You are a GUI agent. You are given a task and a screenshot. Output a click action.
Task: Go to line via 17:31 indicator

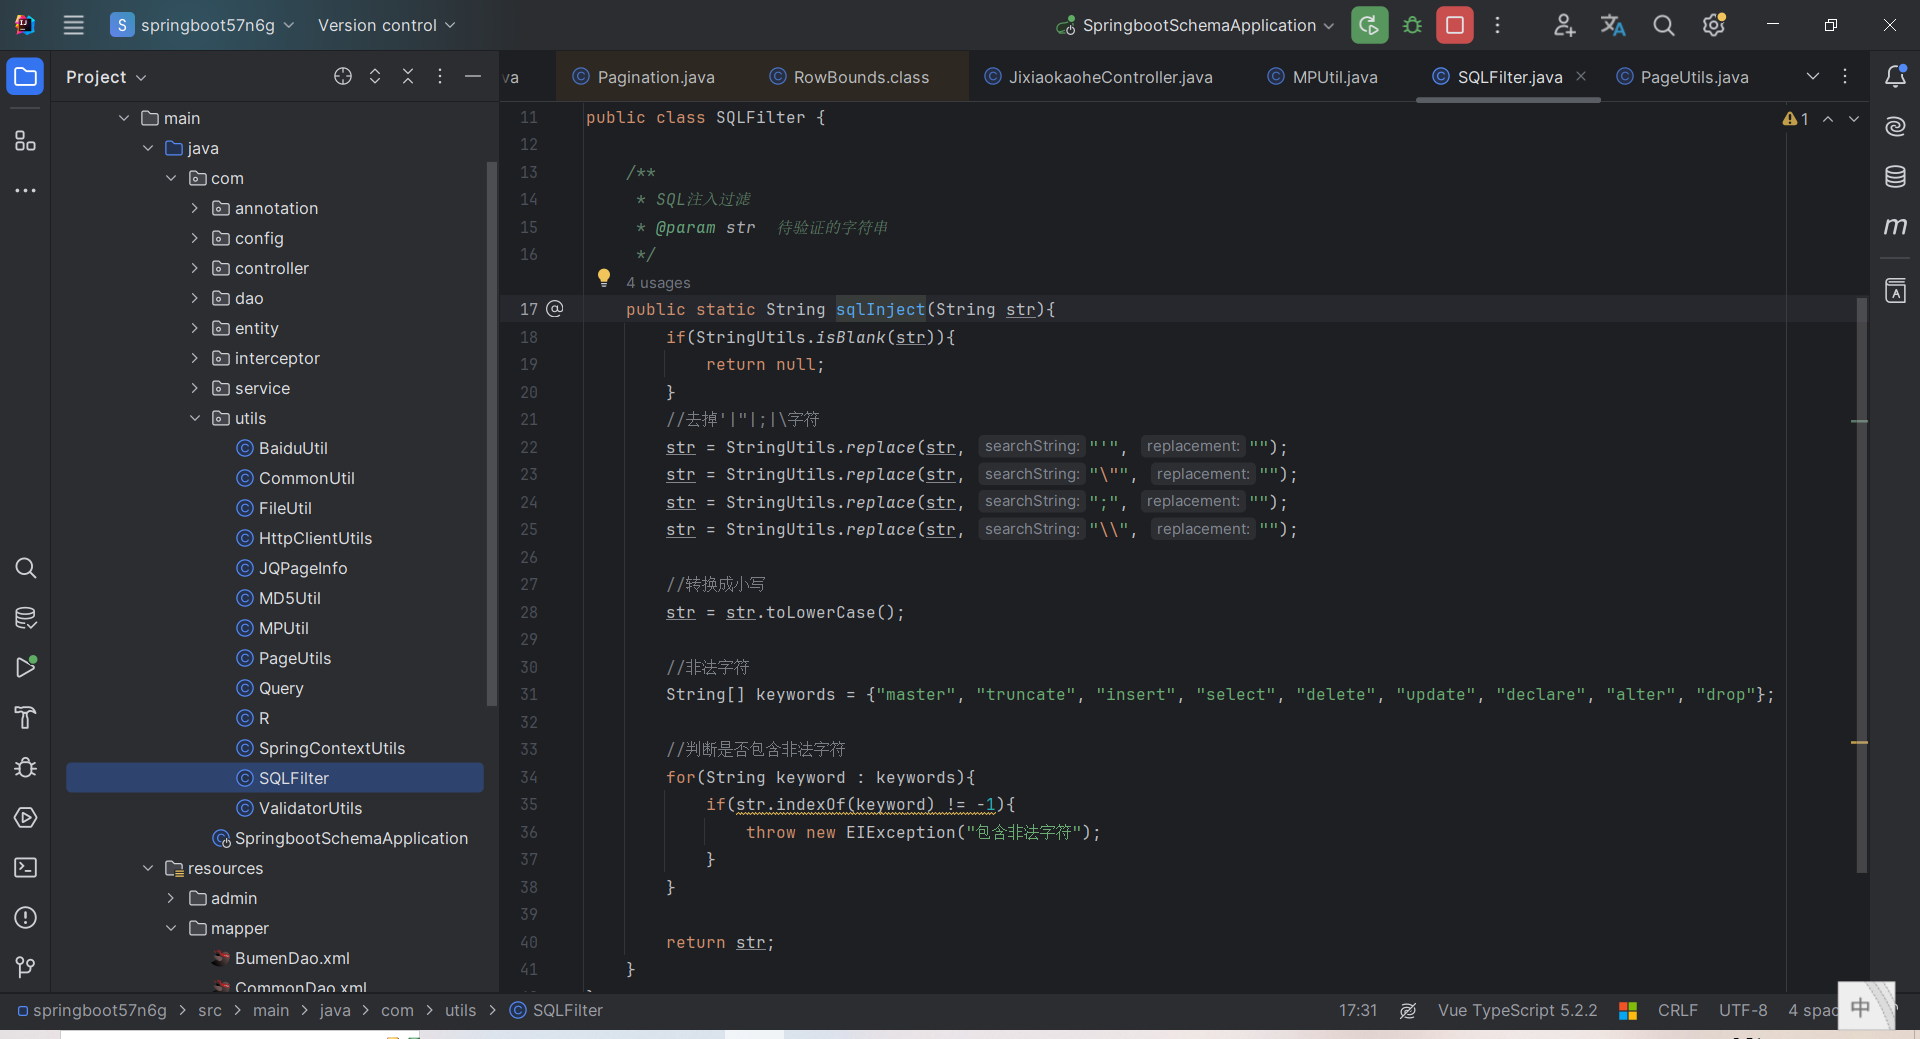[x=1358, y=1011]
